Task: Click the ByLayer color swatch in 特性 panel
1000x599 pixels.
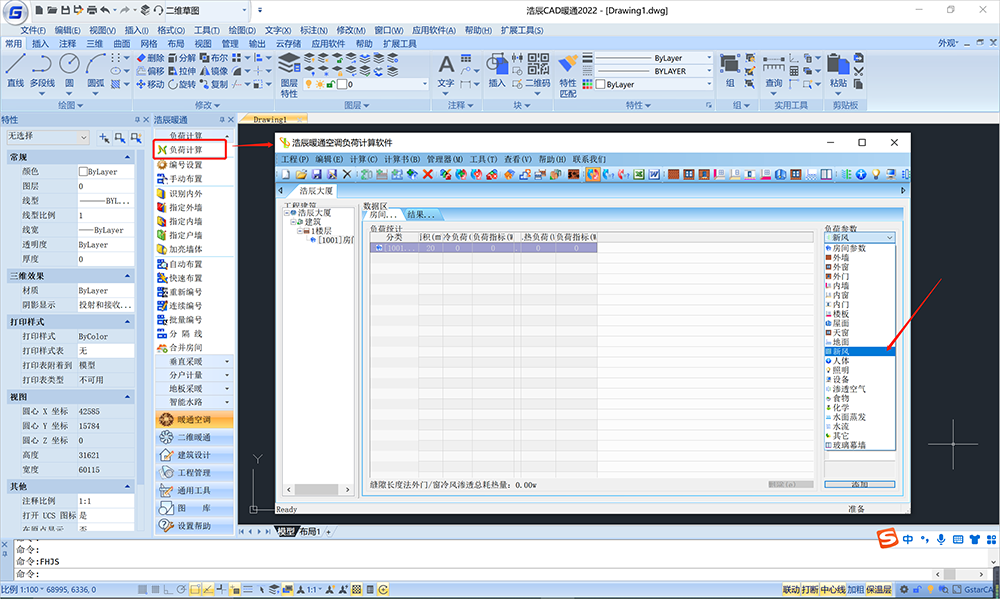Action: (x=83, y=172)
